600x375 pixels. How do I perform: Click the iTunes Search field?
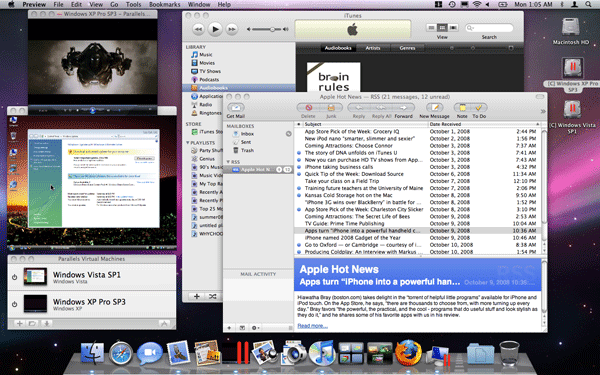point(489,28)
